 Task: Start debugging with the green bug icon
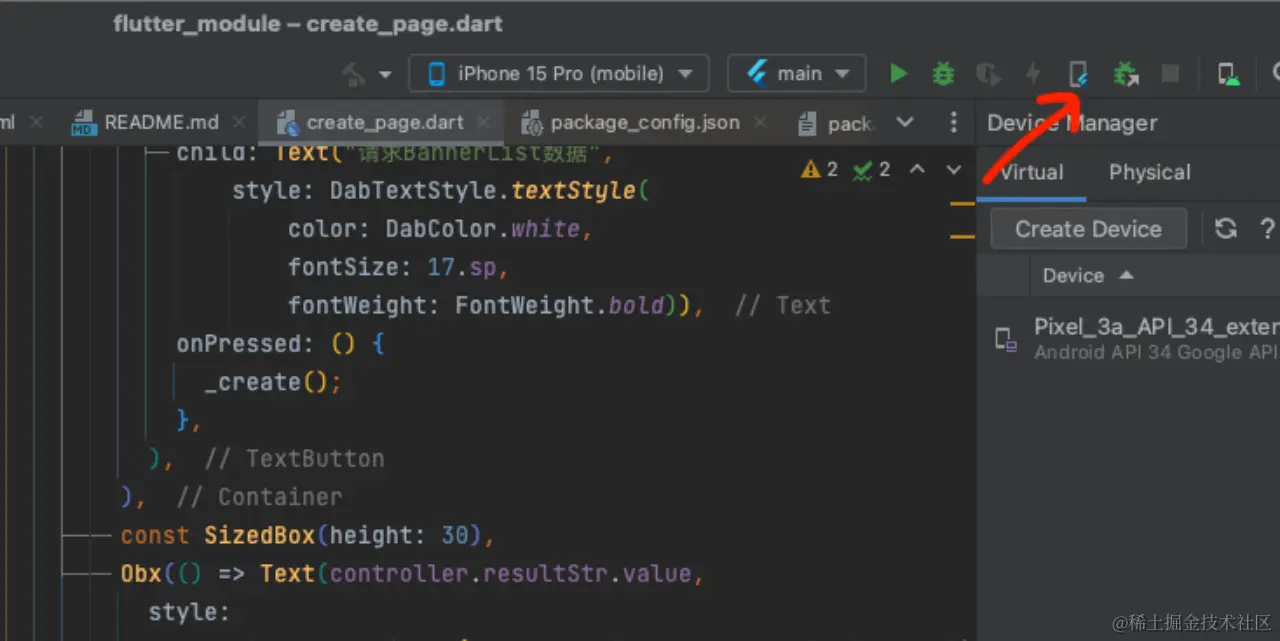(942, 73)
